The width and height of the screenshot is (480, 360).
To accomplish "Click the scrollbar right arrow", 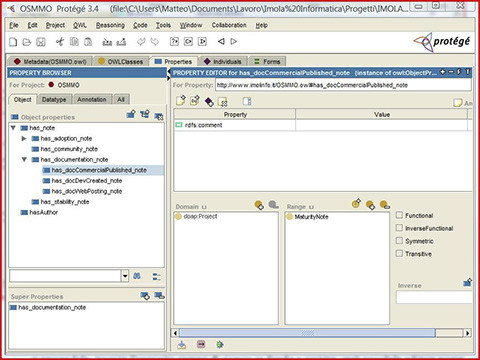I will [468, 333].
